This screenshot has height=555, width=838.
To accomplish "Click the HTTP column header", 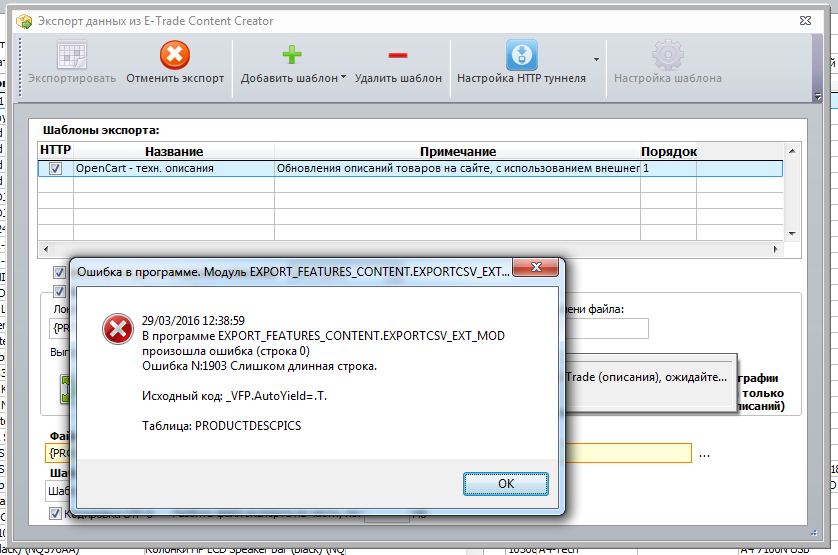I will (x=56, y=150).
